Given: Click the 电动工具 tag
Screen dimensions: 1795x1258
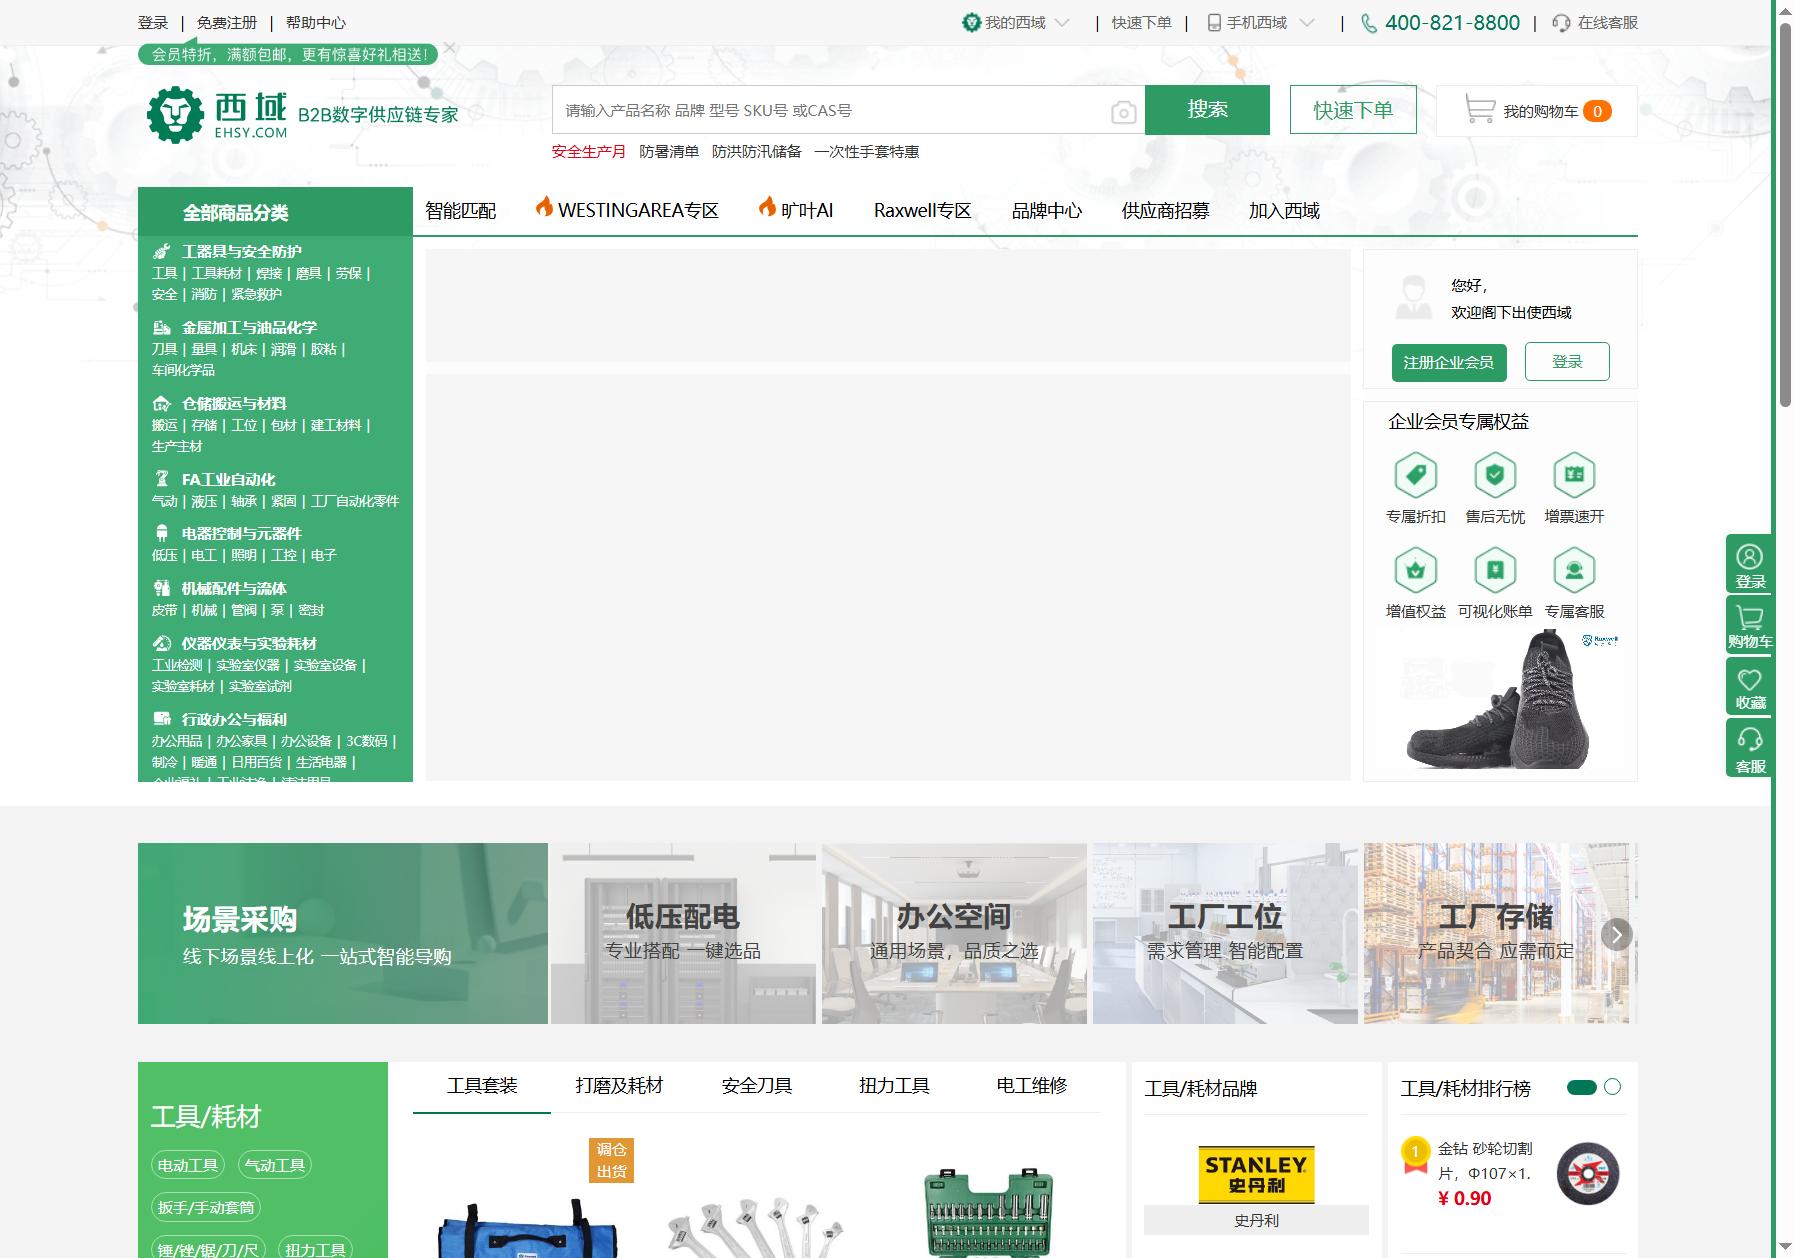Looking at the screenshot, I should 188,1165.
